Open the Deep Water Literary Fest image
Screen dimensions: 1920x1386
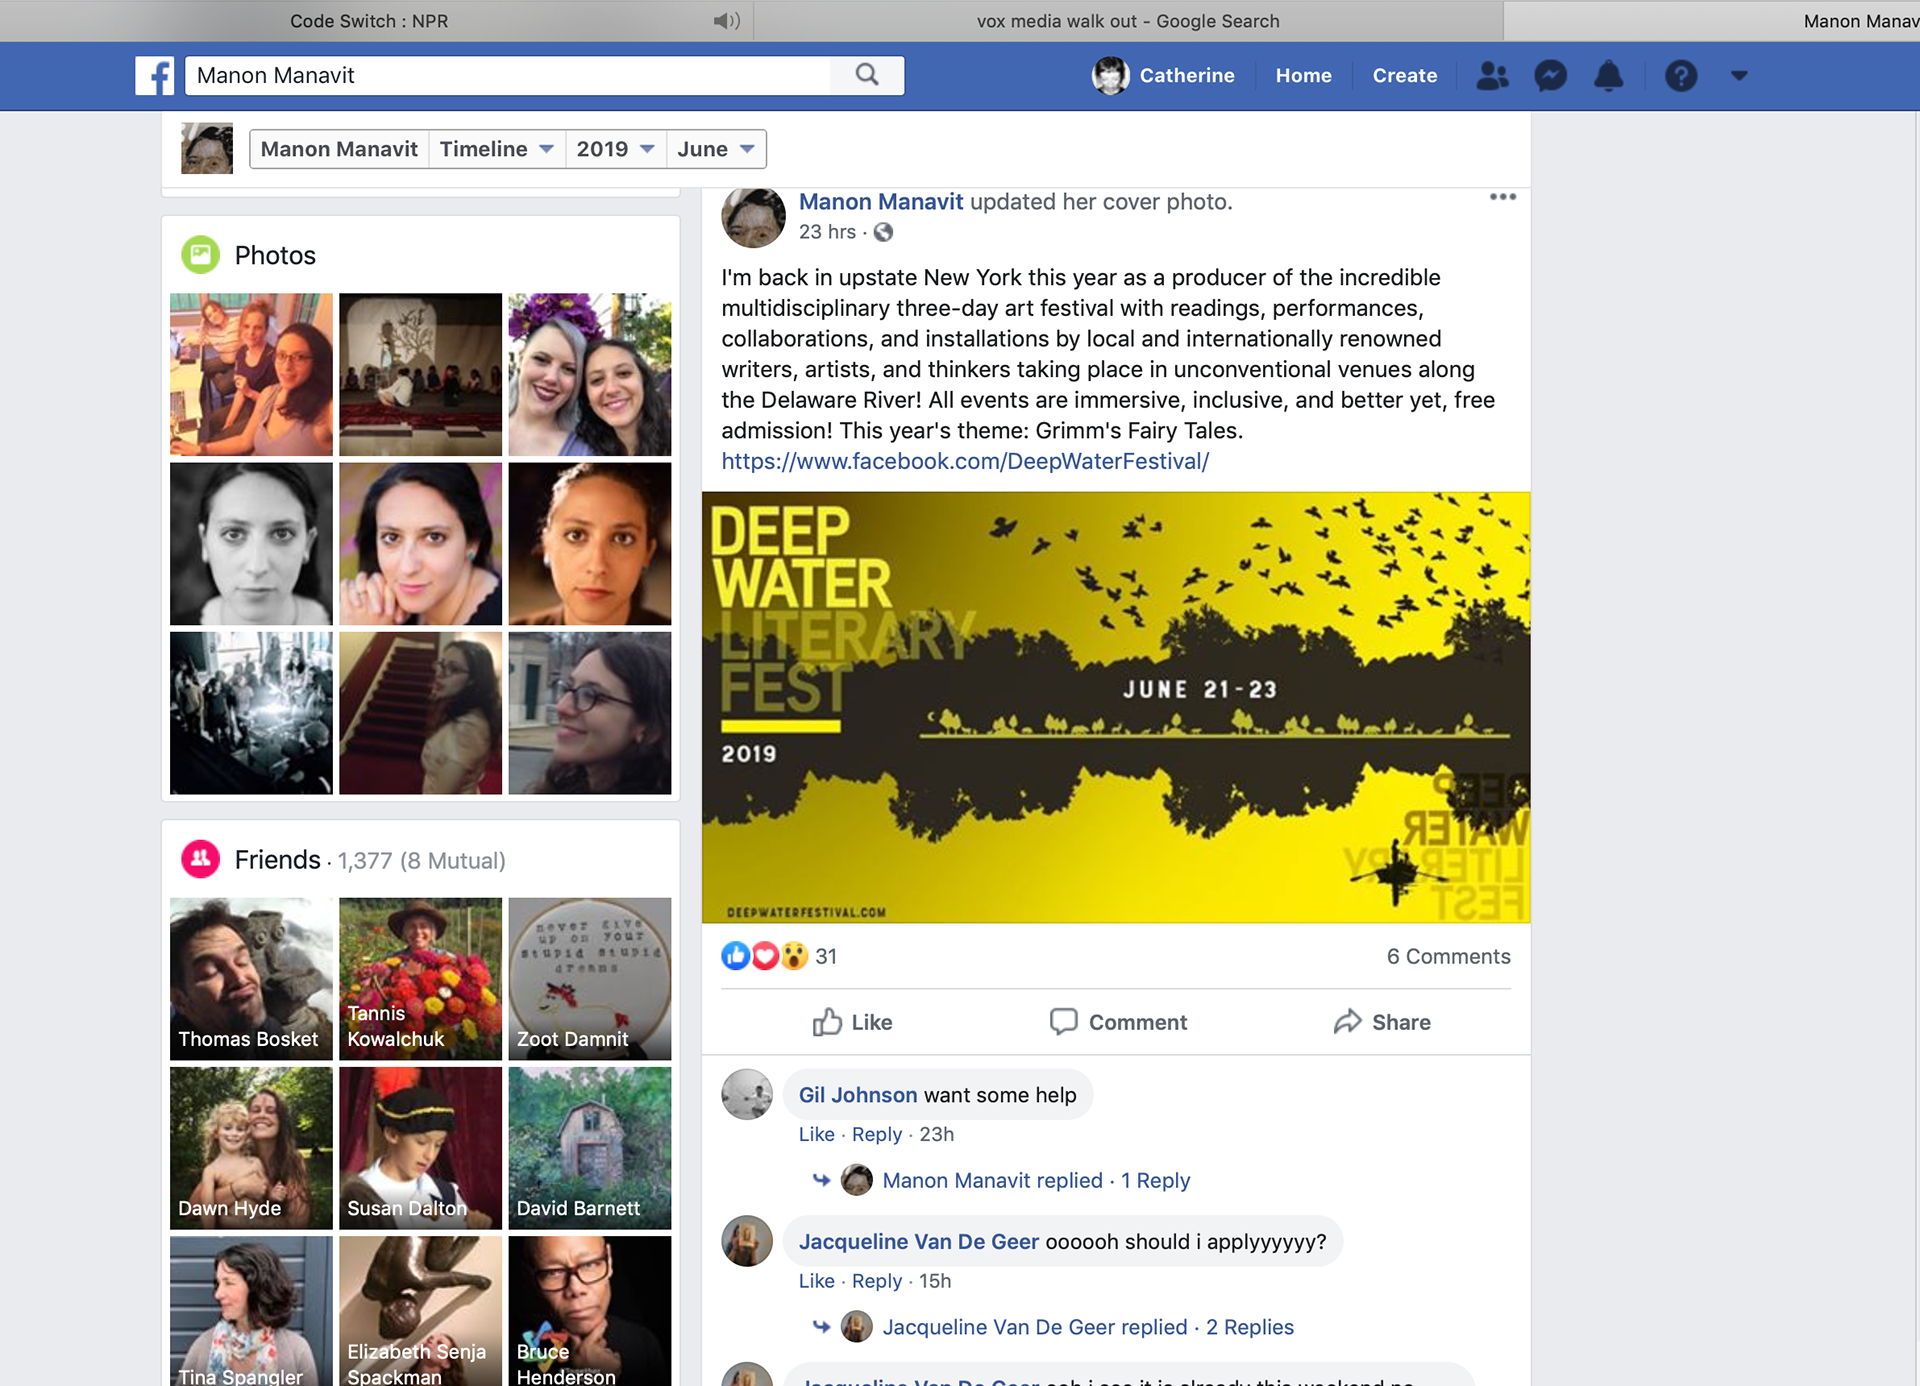click(x=1115, y=706)
